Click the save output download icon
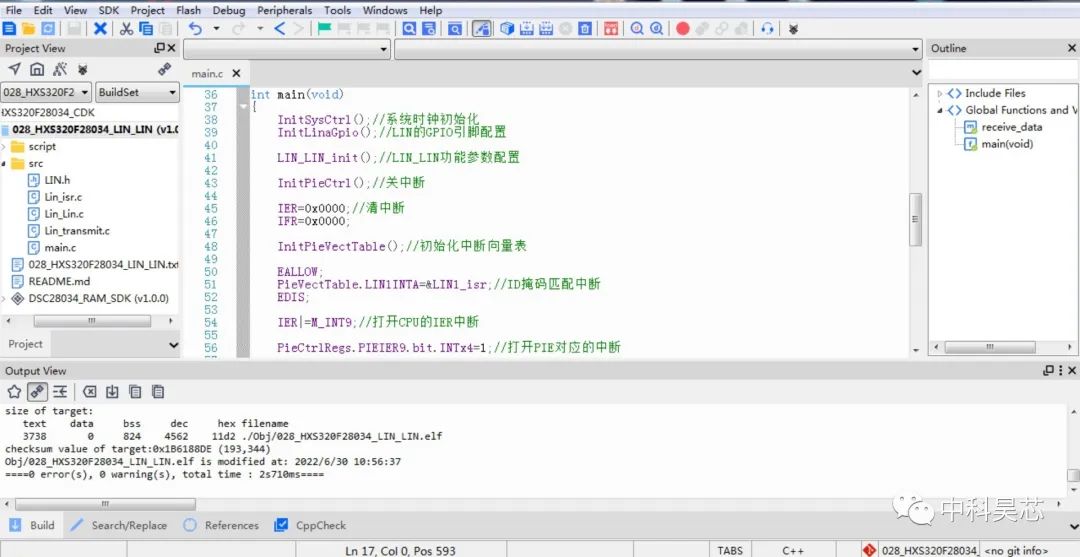Image resolution: width=1080 pixels, height=557 pixels. [112, 392]
